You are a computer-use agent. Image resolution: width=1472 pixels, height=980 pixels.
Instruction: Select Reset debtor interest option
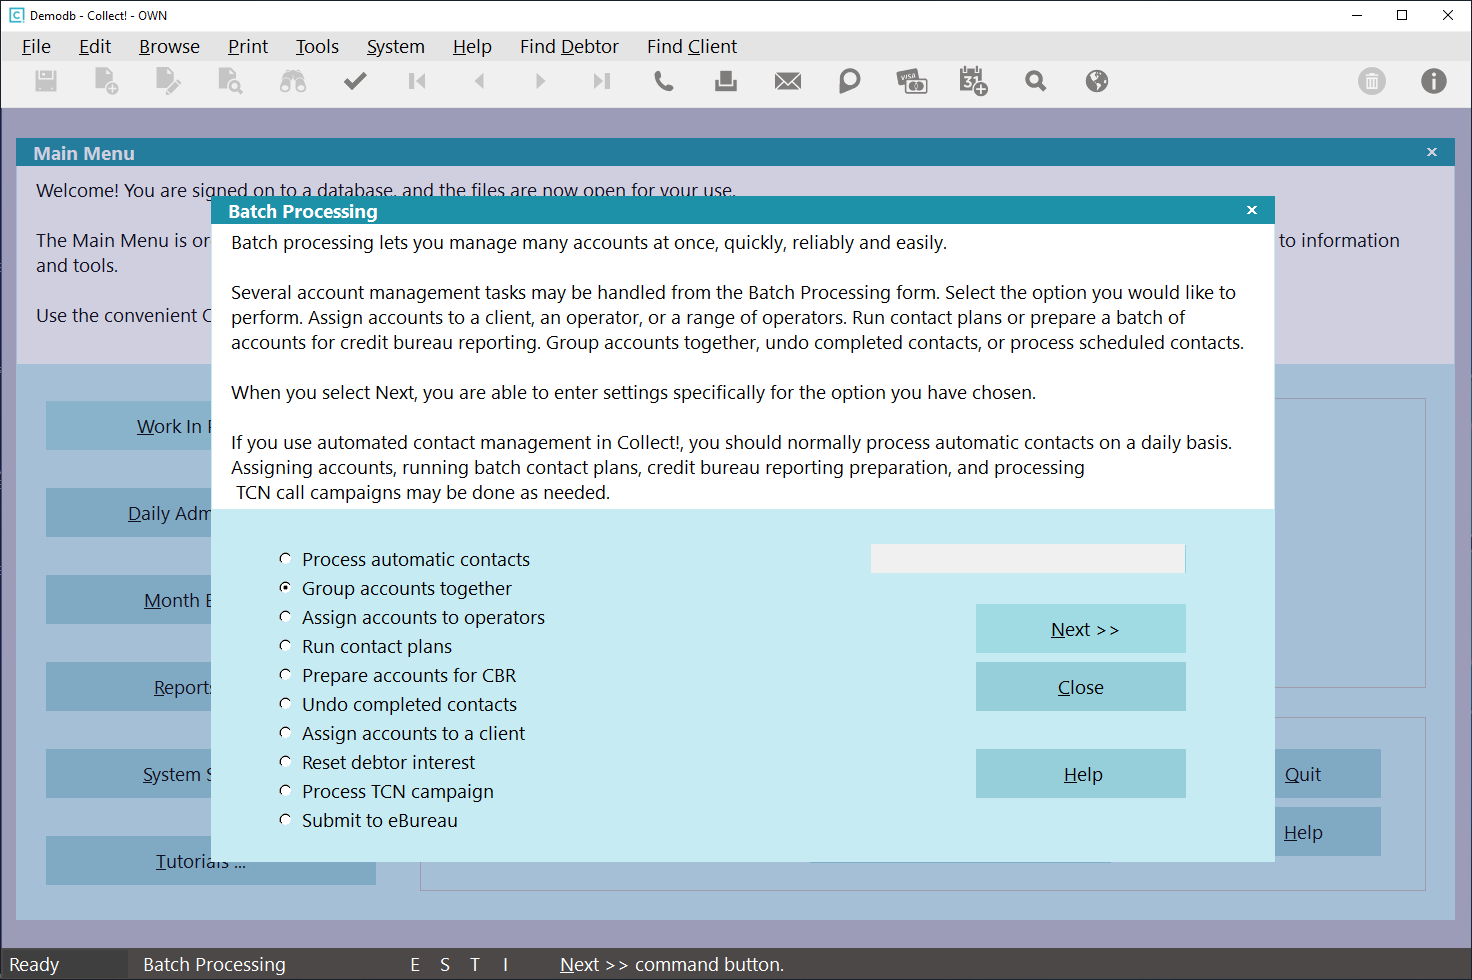click(x=378, y=762)
